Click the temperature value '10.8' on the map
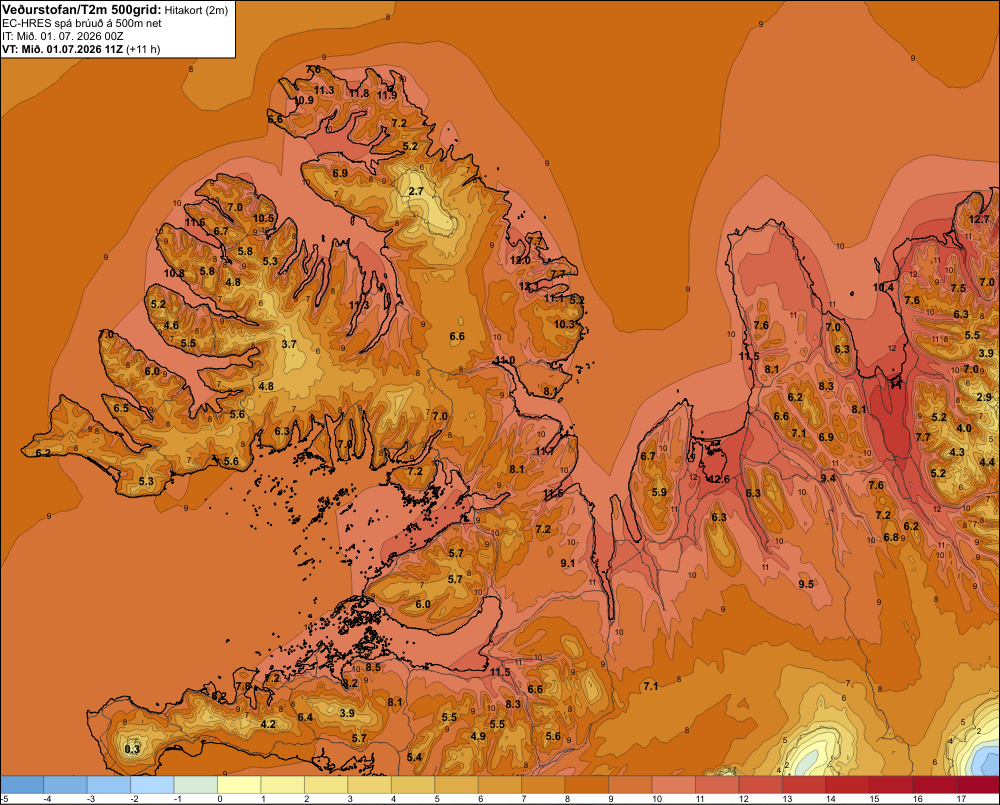 [x=174, y=273]
